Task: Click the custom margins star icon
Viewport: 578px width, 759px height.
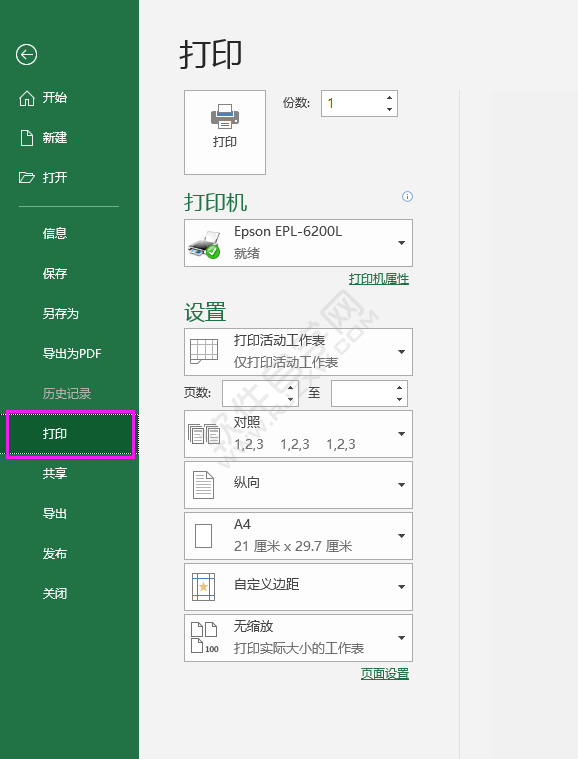Action: (203, 587)
